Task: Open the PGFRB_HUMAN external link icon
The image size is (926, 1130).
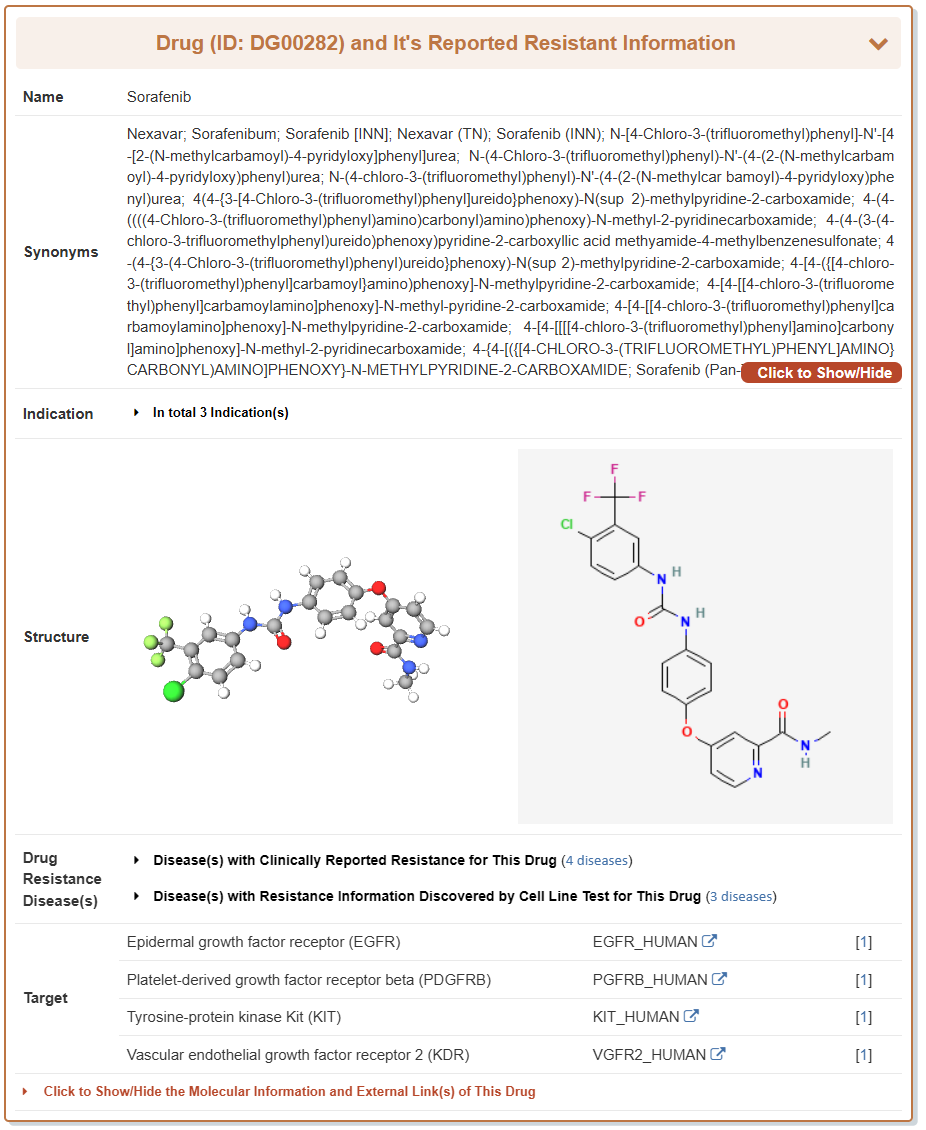Action: tap(719, 979)
